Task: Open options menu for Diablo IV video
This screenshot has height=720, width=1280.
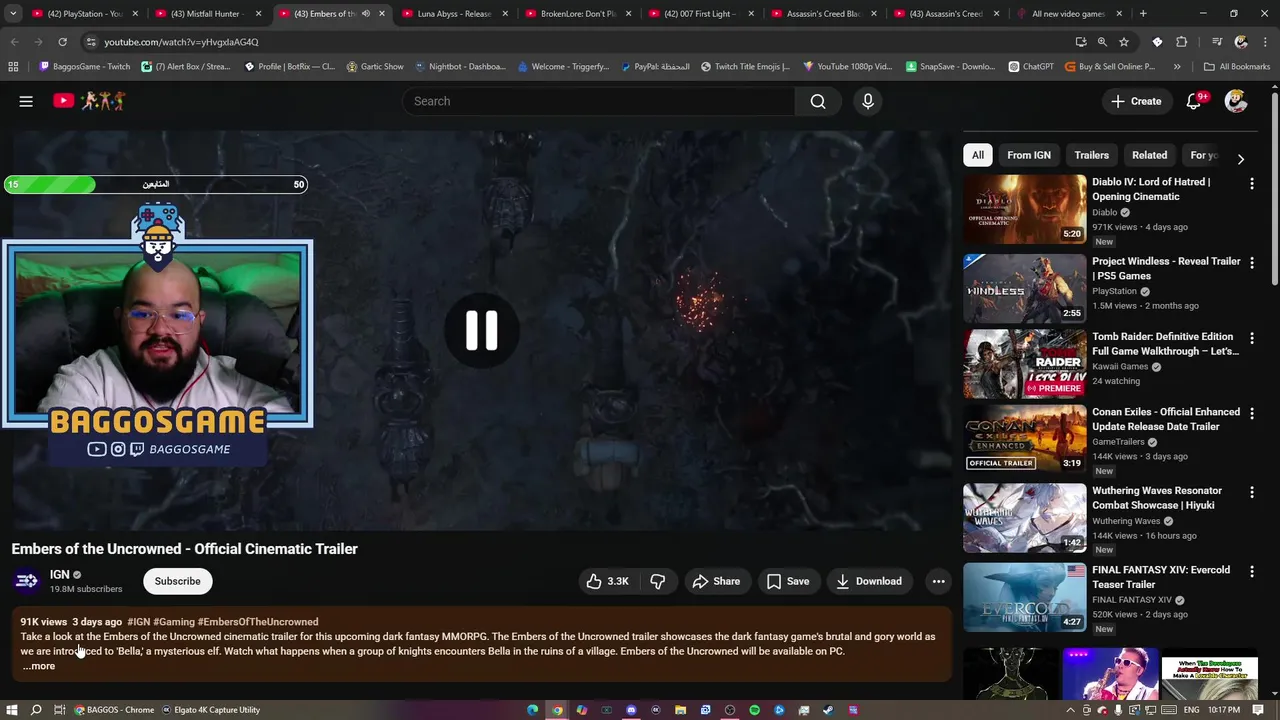Action: point(1251,184)
